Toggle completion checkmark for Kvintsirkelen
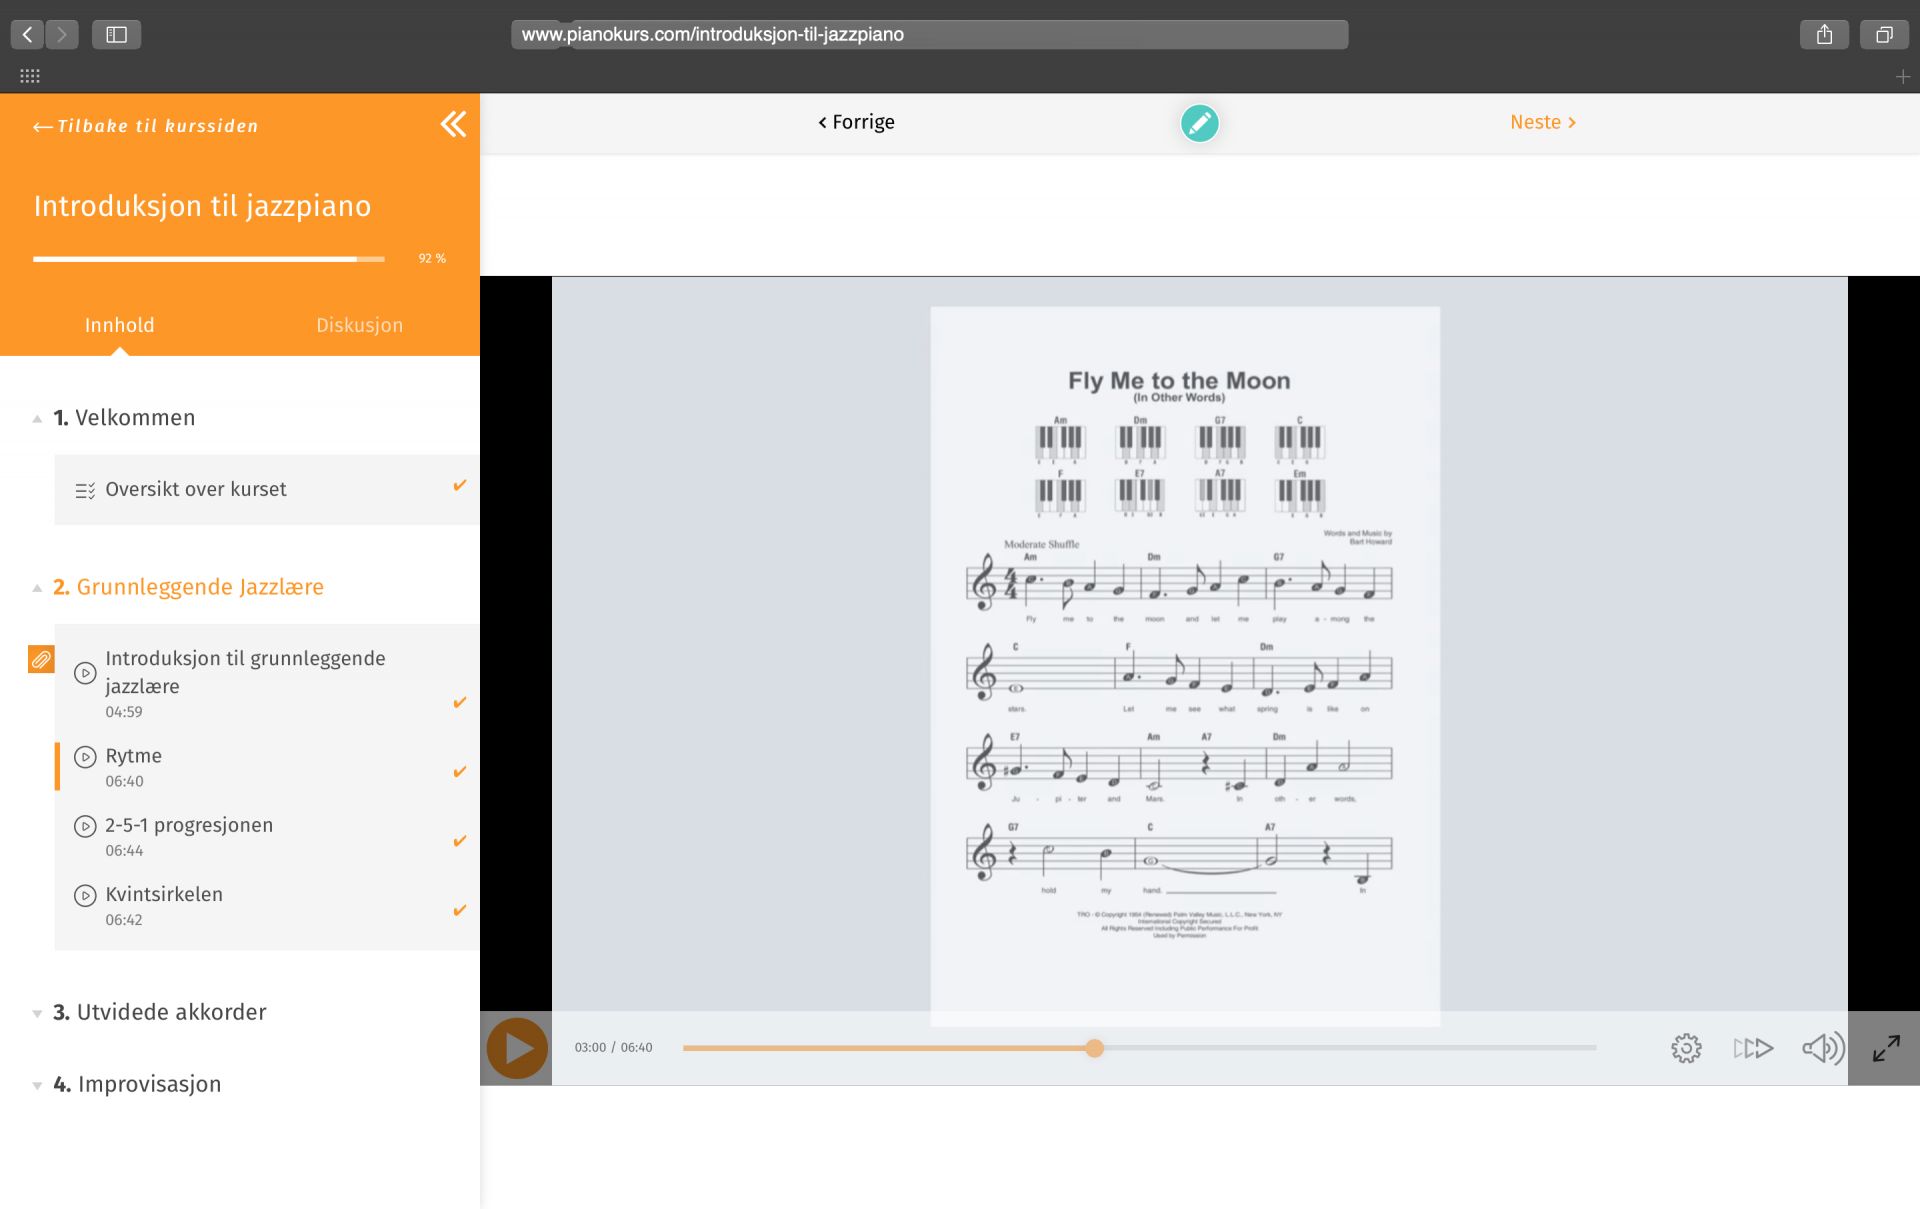 click(460, 910)
